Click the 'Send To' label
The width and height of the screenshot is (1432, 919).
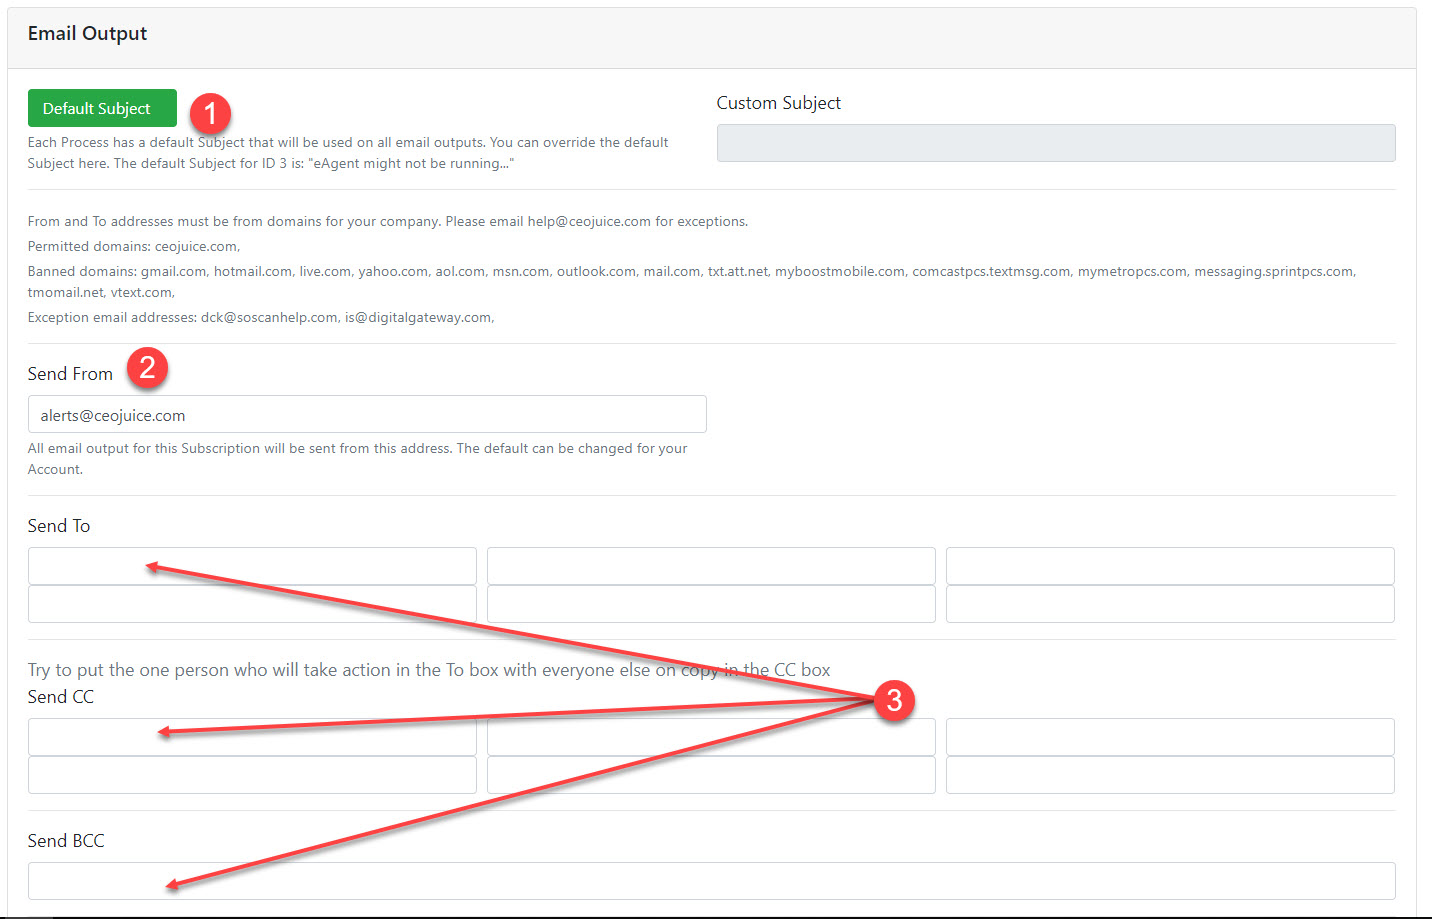pyautogui.click(x=59, y=526)
